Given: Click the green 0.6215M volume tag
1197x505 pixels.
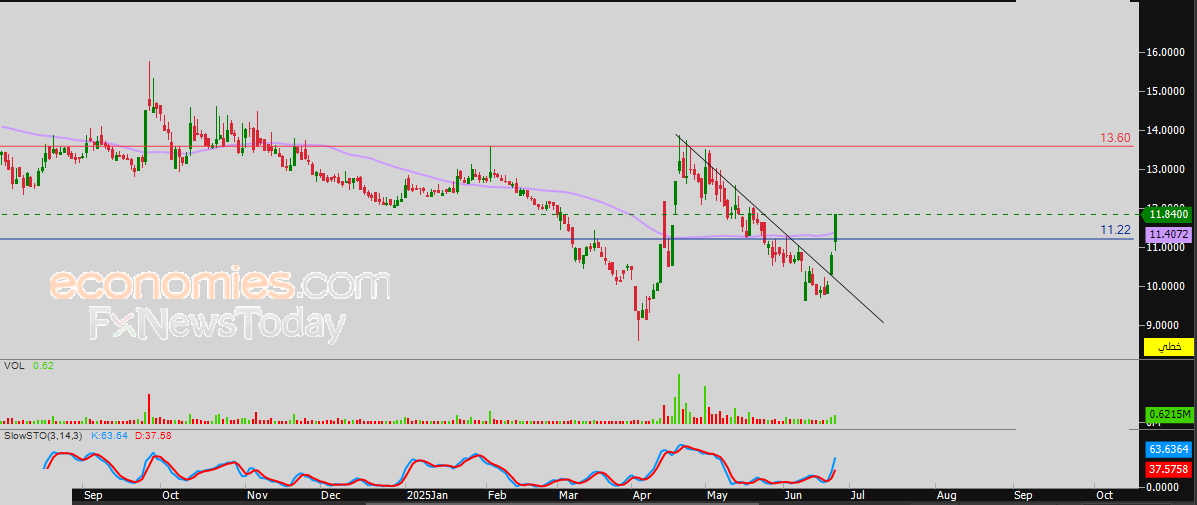Looking at the screenshot, I should point(1169,414).
